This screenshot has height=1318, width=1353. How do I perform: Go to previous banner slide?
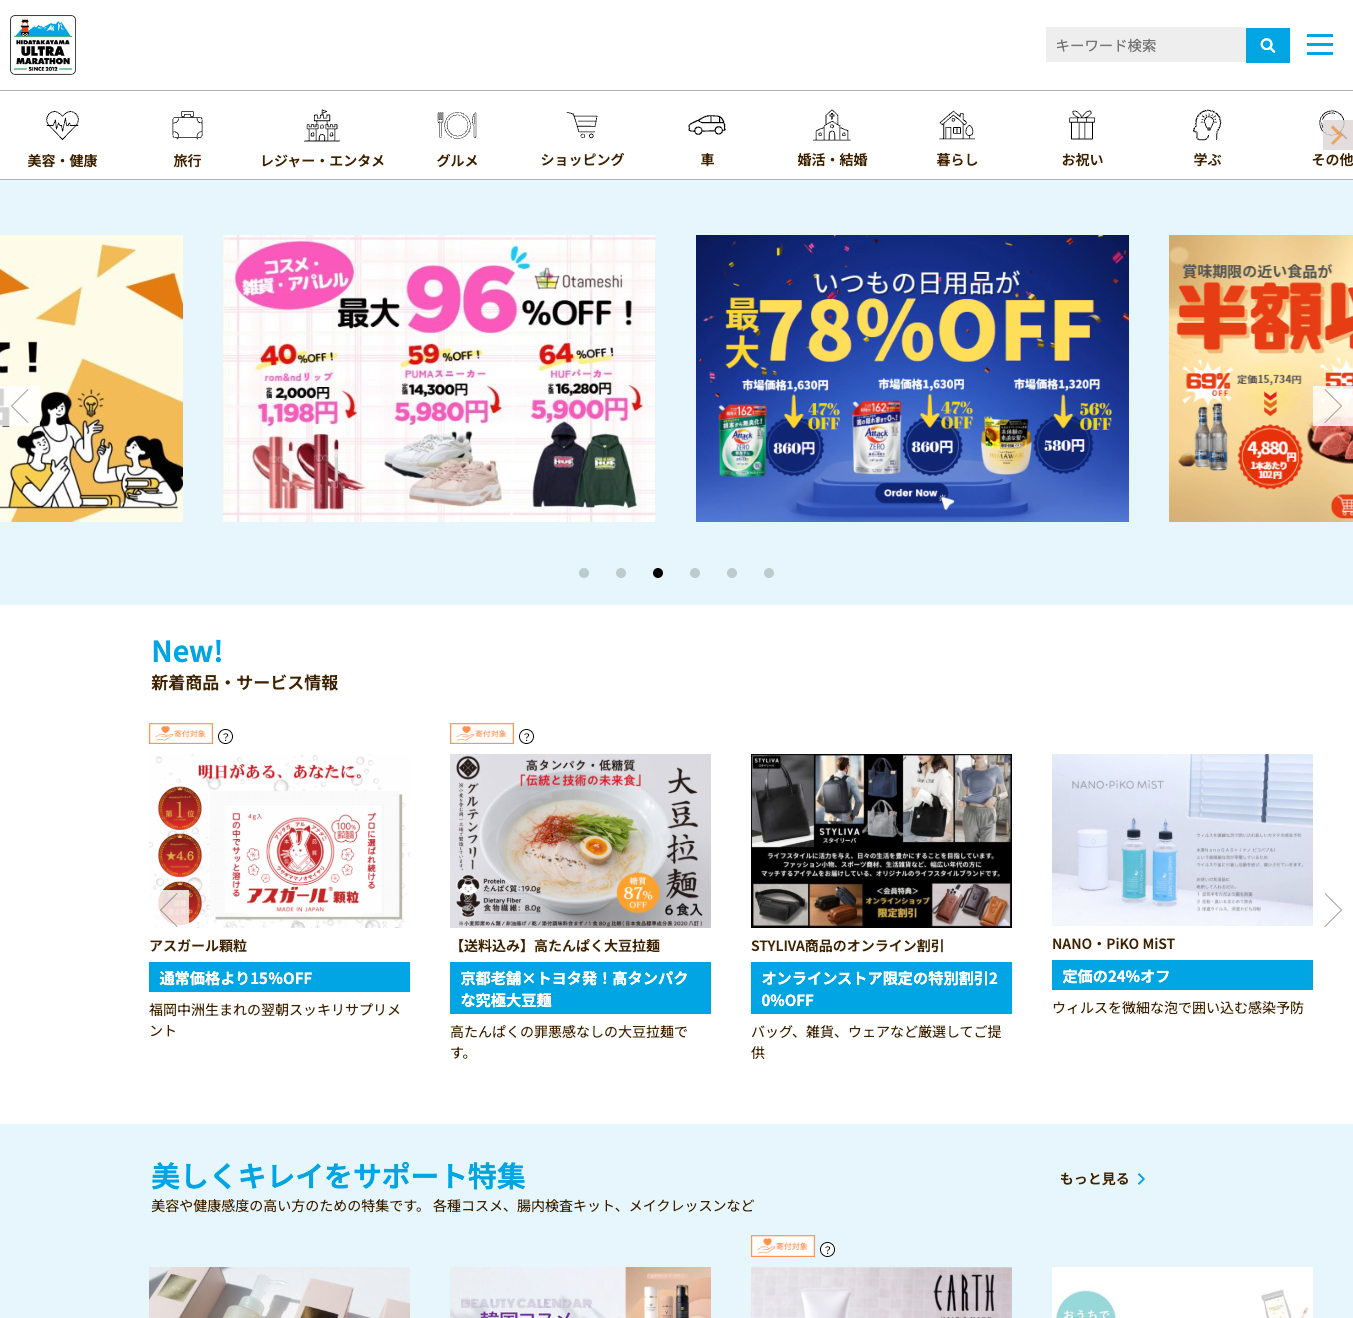20,406
